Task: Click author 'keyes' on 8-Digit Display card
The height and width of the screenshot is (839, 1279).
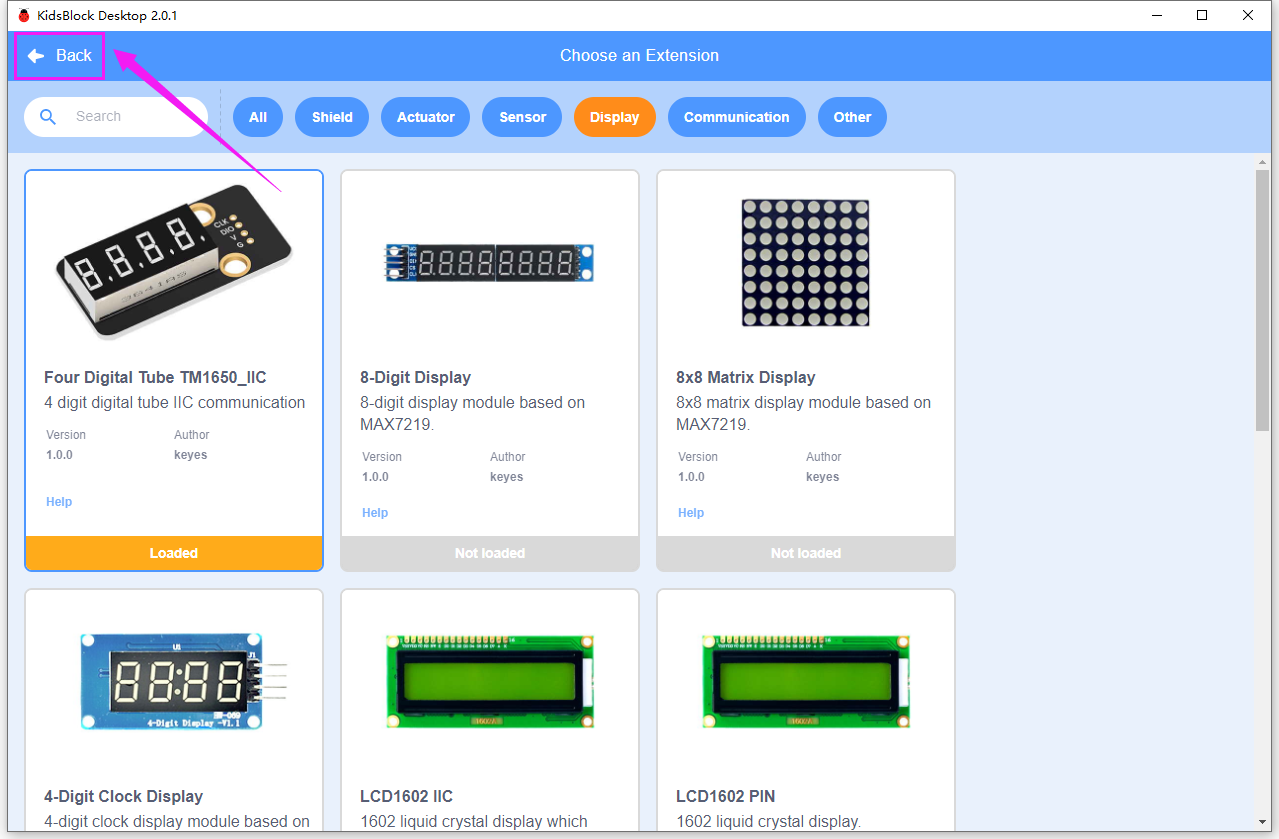Action: (x=506, y=477)
